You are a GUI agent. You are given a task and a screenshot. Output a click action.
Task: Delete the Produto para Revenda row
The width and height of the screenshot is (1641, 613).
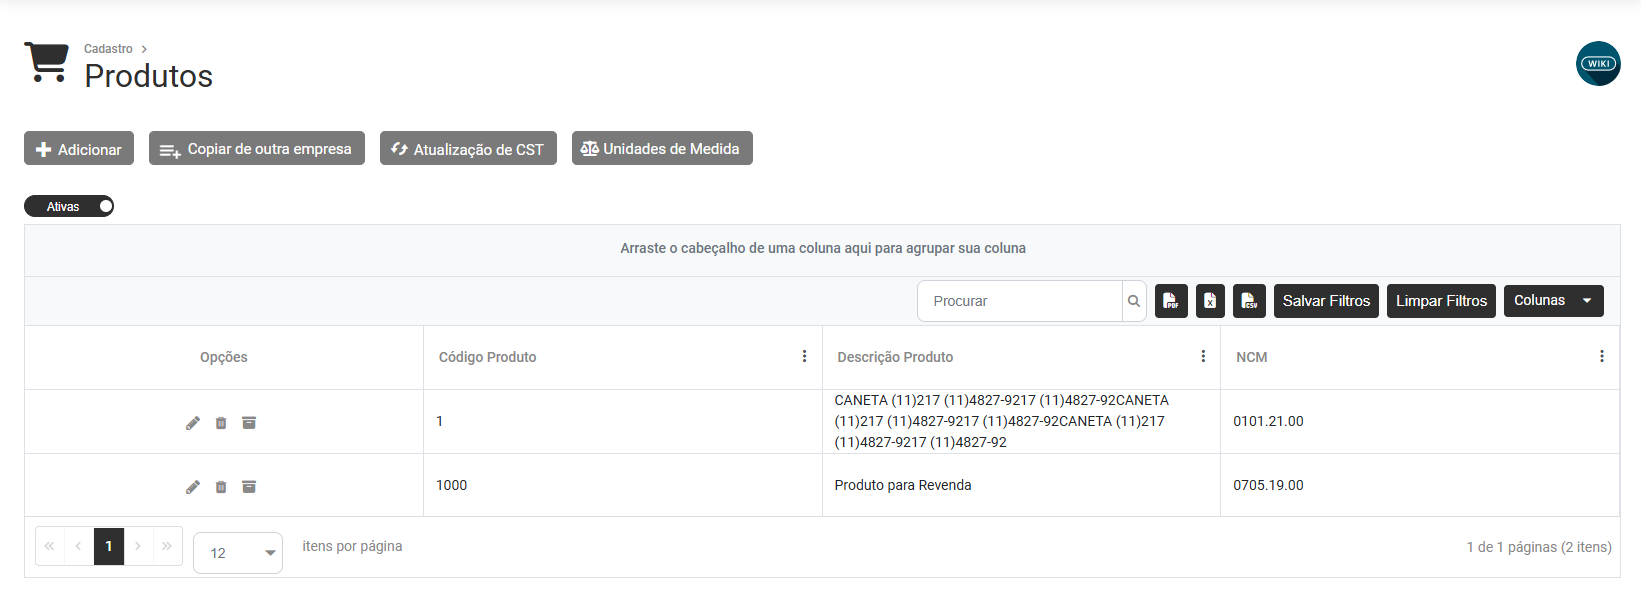pyautogui.click(x=221, y=487)
